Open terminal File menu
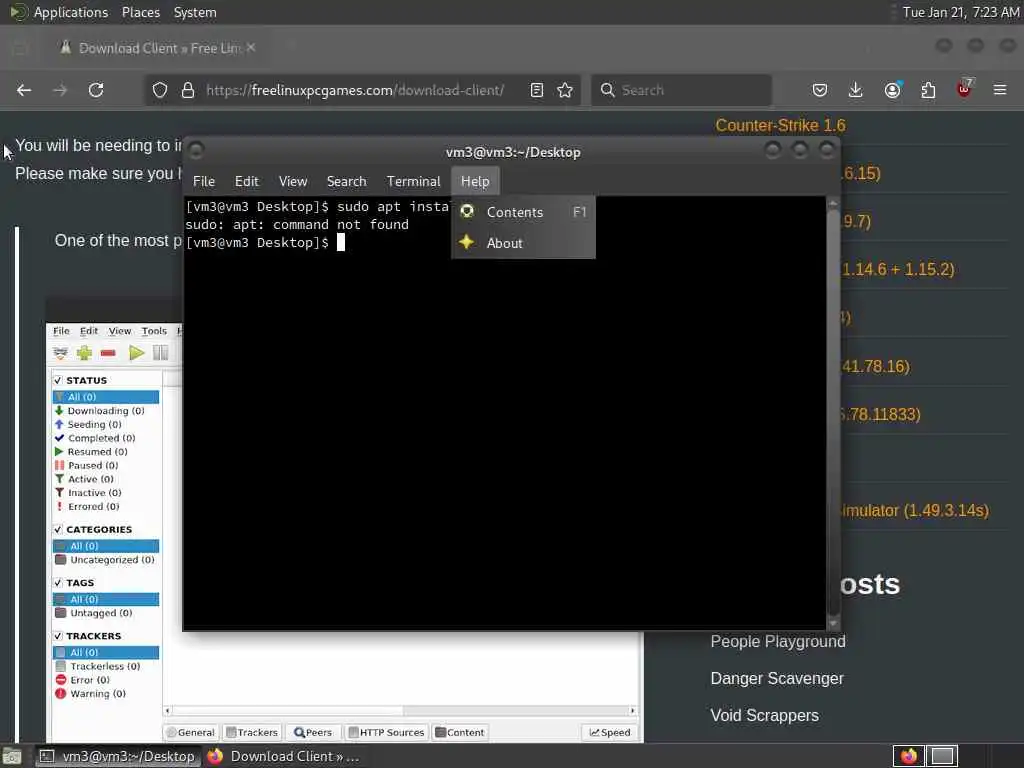Screen dimensions: 1024x768 [x=204, y=182]
